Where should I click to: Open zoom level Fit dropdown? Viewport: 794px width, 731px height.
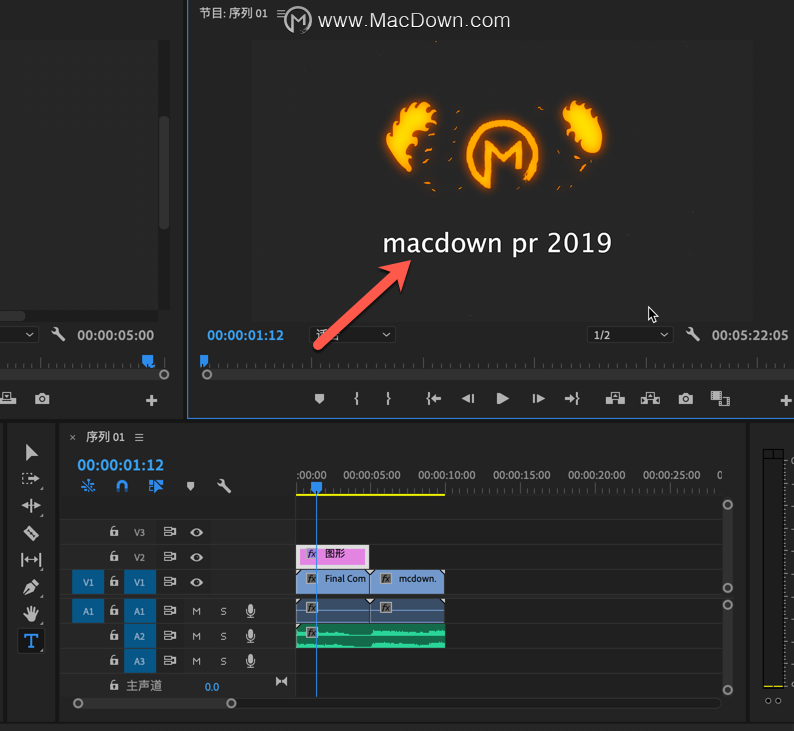point(352,335)
